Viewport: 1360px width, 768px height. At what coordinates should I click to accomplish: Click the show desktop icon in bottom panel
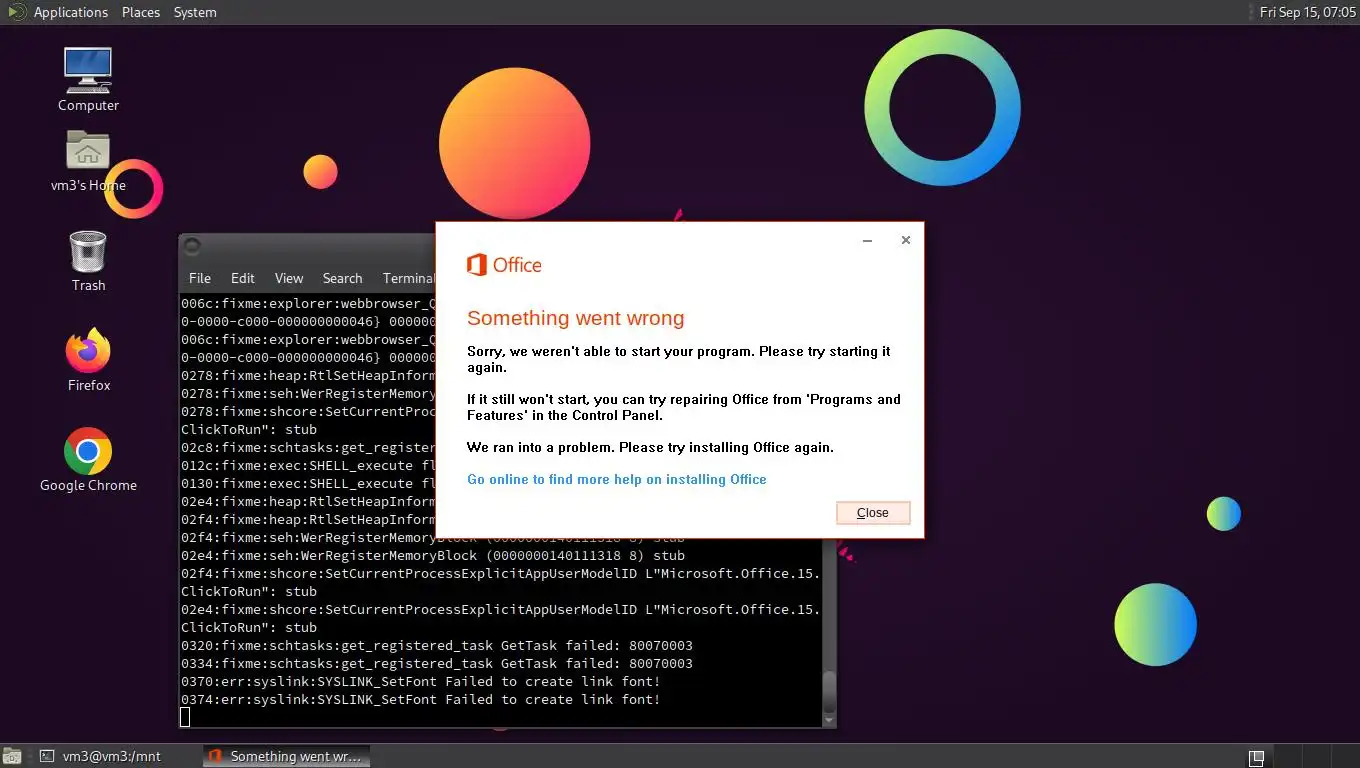11,757
